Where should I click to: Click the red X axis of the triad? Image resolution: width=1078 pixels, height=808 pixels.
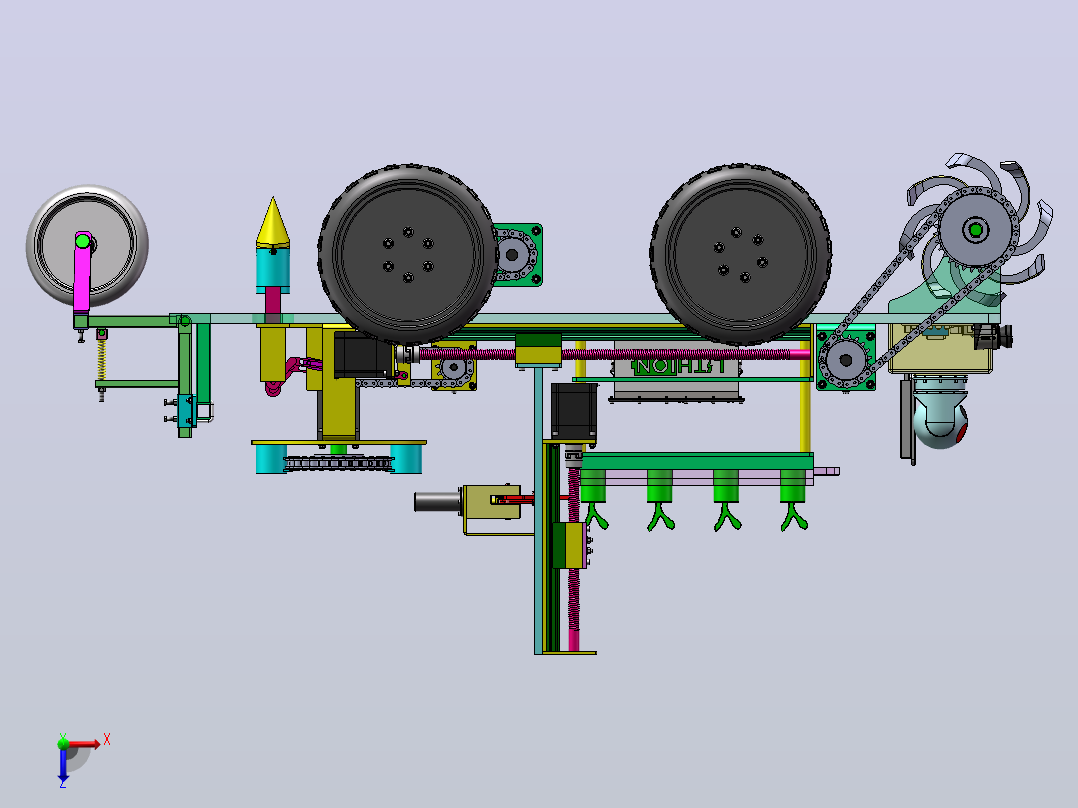[x=84, y=743]
